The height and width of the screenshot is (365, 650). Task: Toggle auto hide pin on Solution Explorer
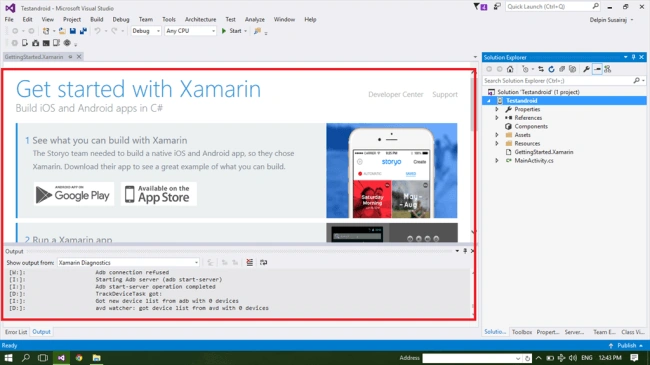point(633,57)
